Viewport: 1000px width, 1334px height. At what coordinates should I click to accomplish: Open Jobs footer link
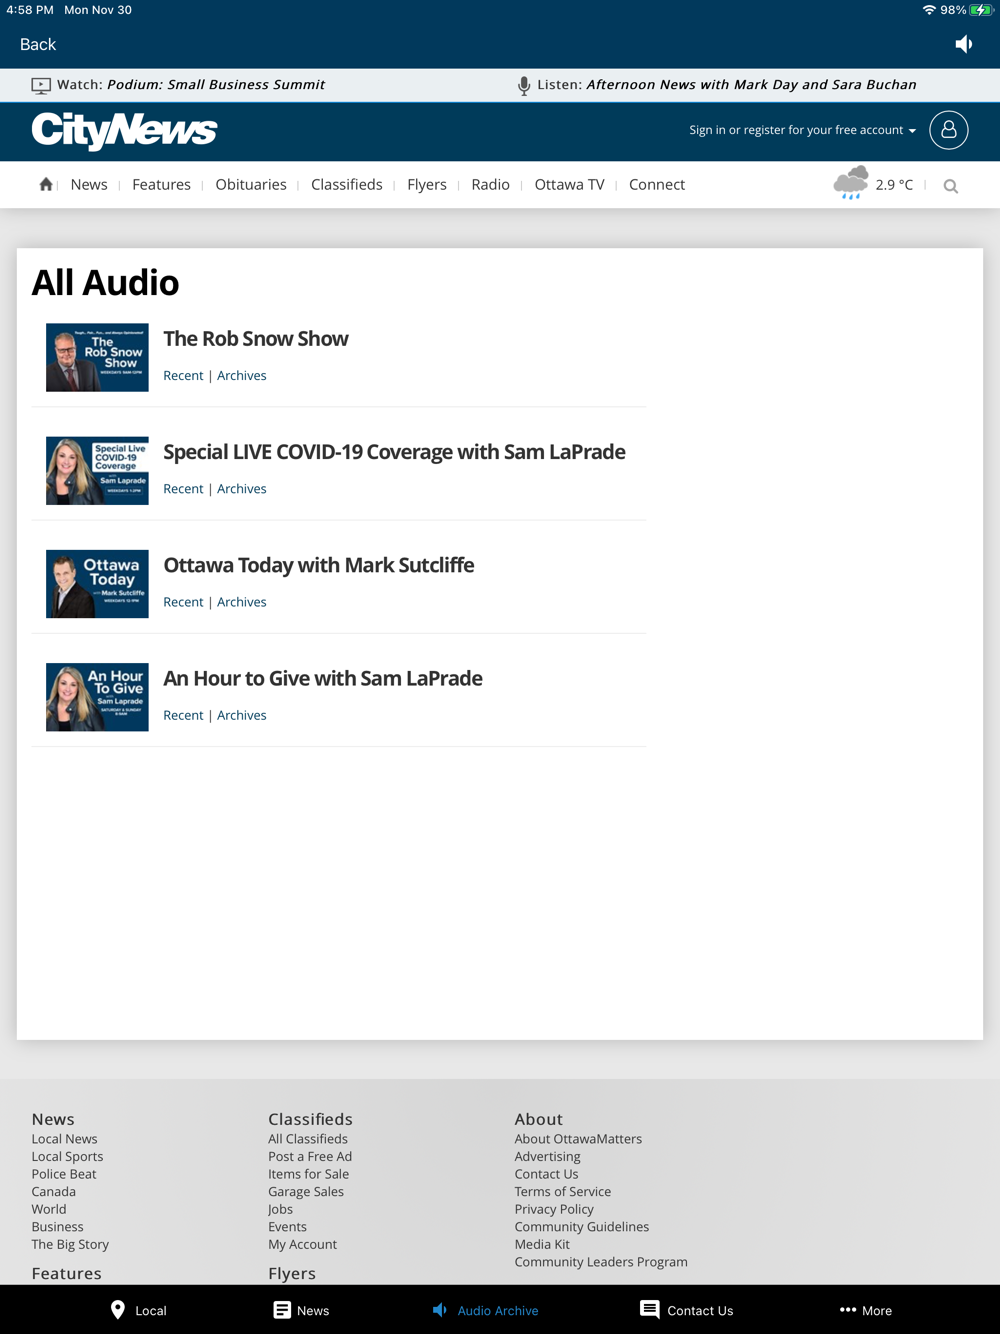[280, 1210]
